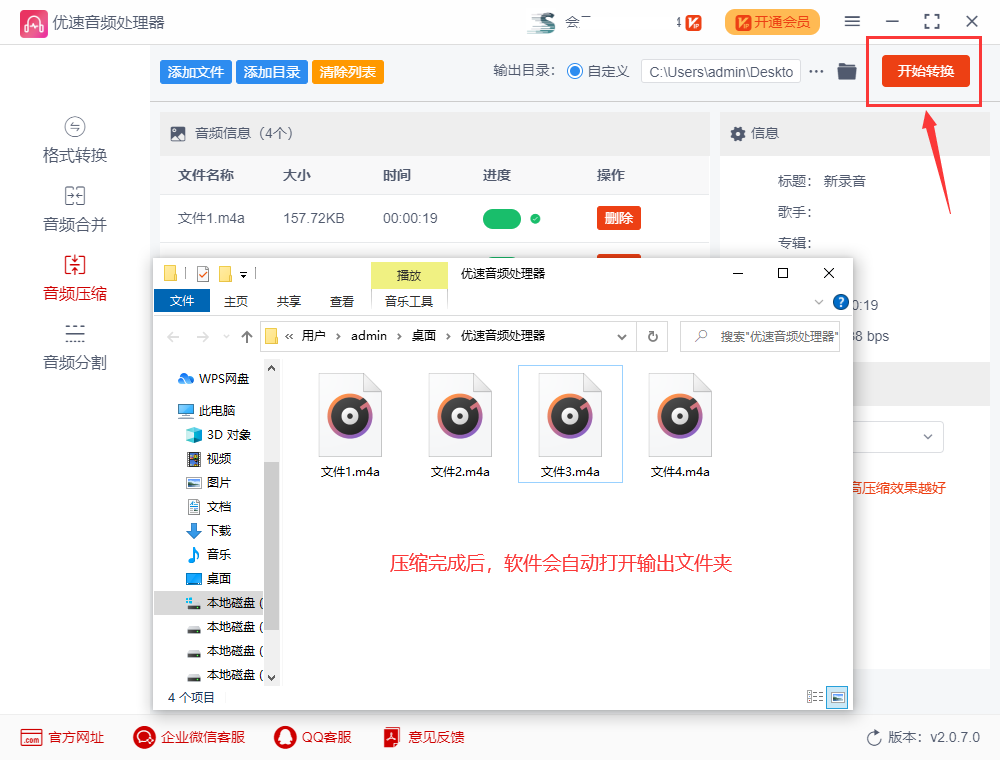Switch explorer to large thumbnails view

(836, 697)
